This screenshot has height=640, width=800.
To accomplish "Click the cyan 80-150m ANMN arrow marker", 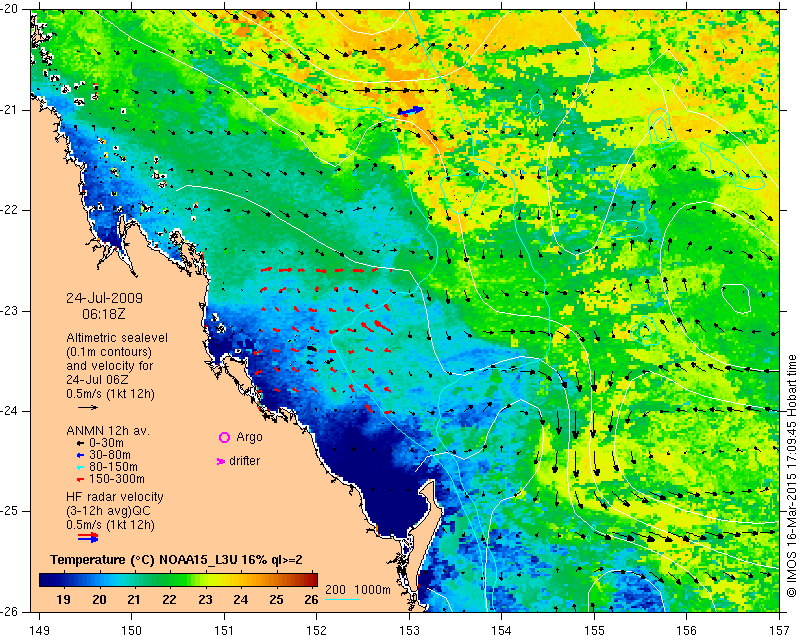I will 80,467.
